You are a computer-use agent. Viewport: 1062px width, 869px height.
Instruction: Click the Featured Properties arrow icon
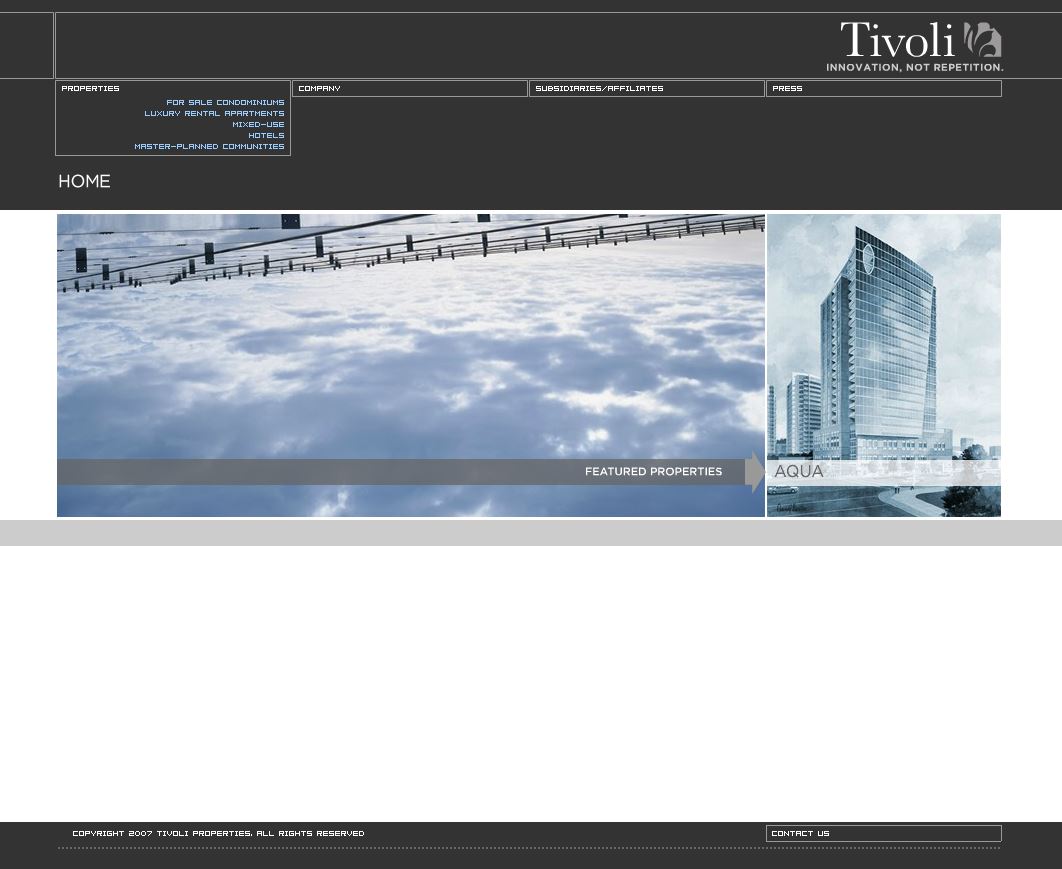(755, 471)
